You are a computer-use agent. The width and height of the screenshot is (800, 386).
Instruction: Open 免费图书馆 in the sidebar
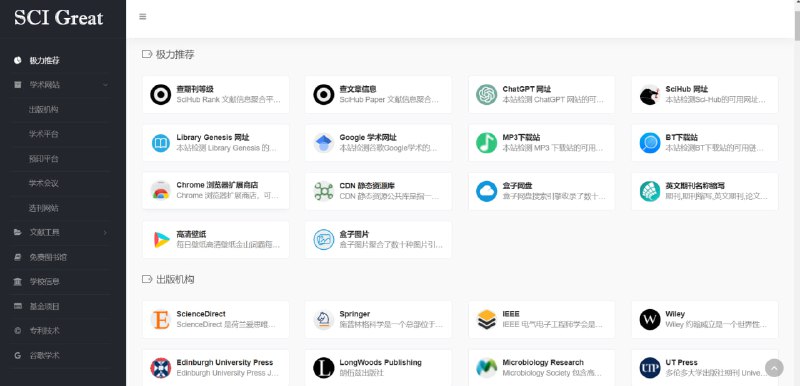pyautogui.click(x=48, y=257)
